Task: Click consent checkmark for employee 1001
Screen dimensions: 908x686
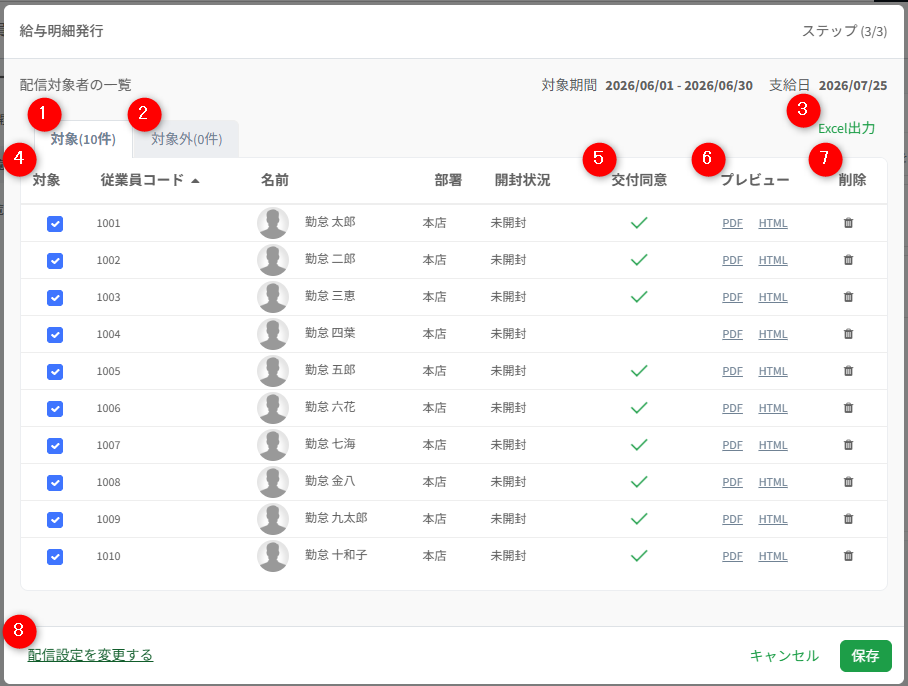Action: point(639,223)
